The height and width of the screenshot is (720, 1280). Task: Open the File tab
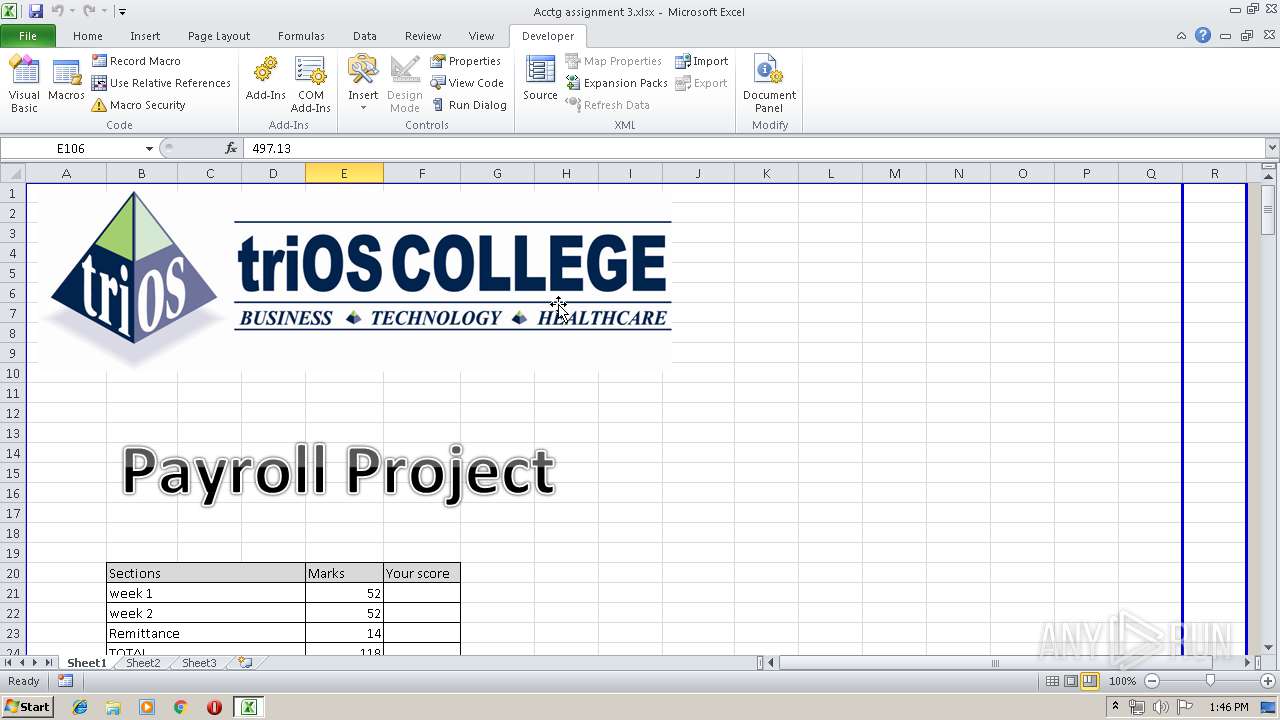[28, 36]
